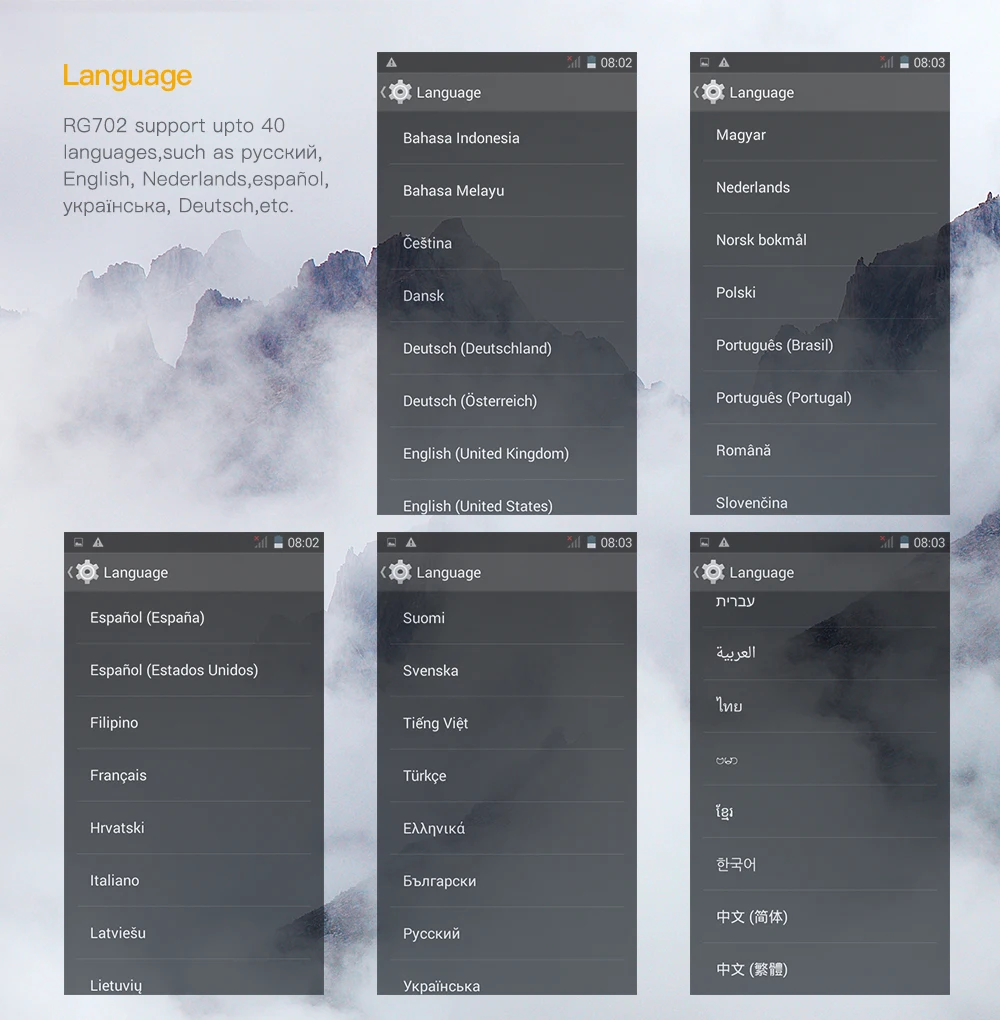Choose Polski language
Screen dimensions: 1000x1020
tap(820, 293)
